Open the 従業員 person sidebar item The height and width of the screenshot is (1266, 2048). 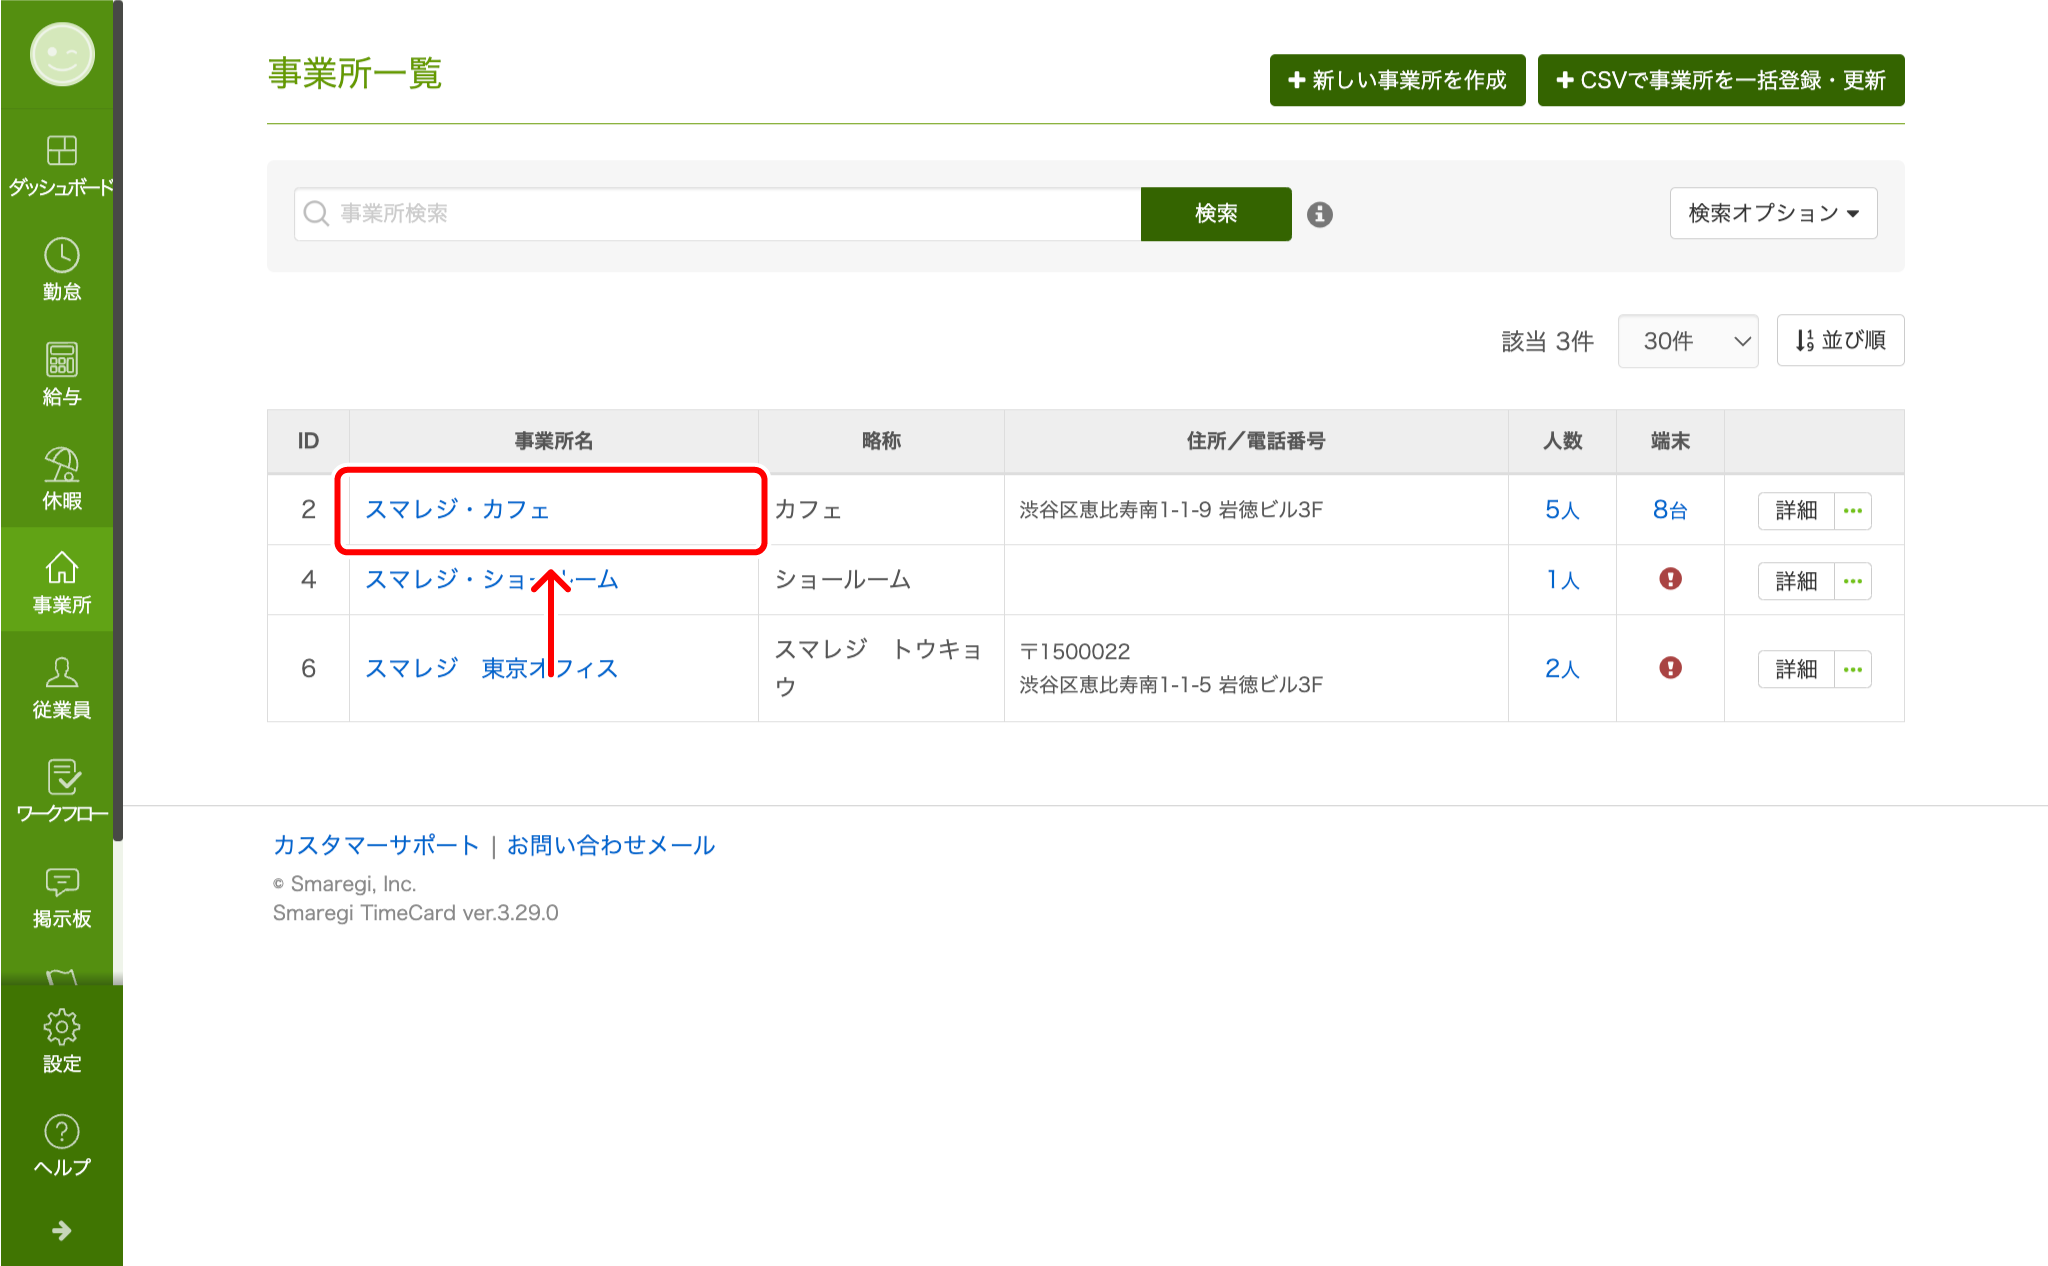62,688
